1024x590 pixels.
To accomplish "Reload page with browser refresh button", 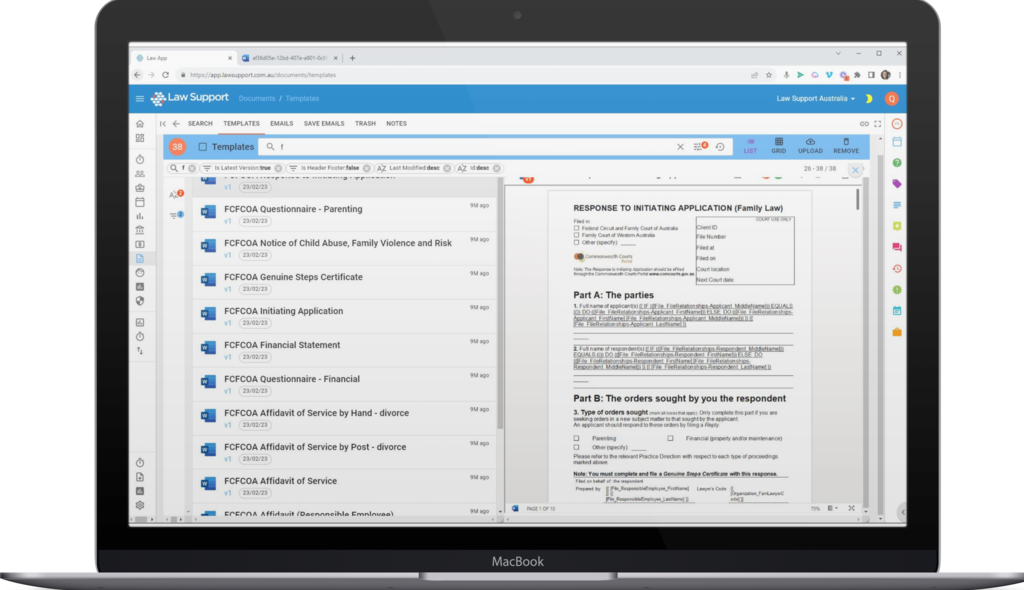I will click(x=165, y=75).
